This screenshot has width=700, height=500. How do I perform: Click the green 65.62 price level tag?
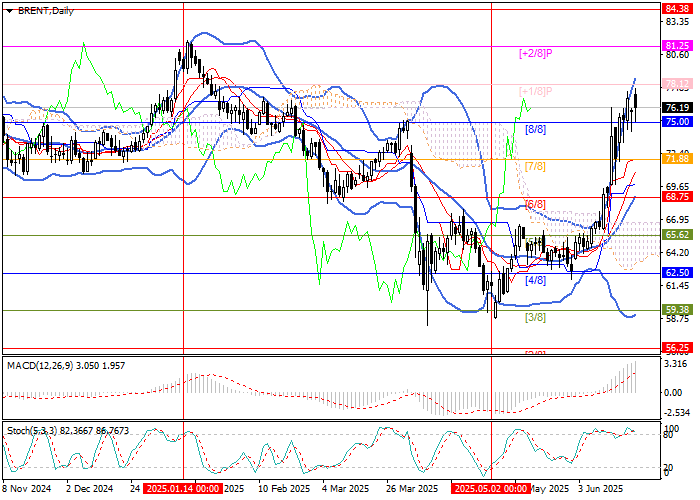tap(677, 234)
